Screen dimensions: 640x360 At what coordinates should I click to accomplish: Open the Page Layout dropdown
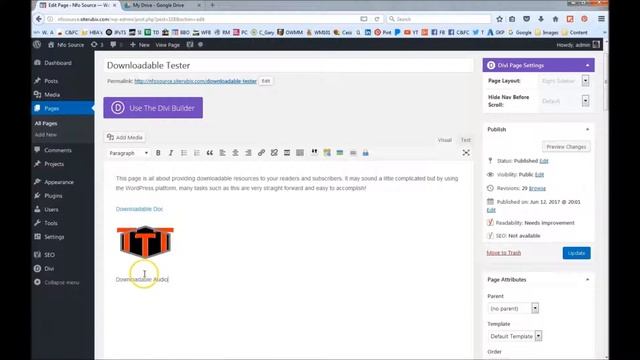[564, 81]
